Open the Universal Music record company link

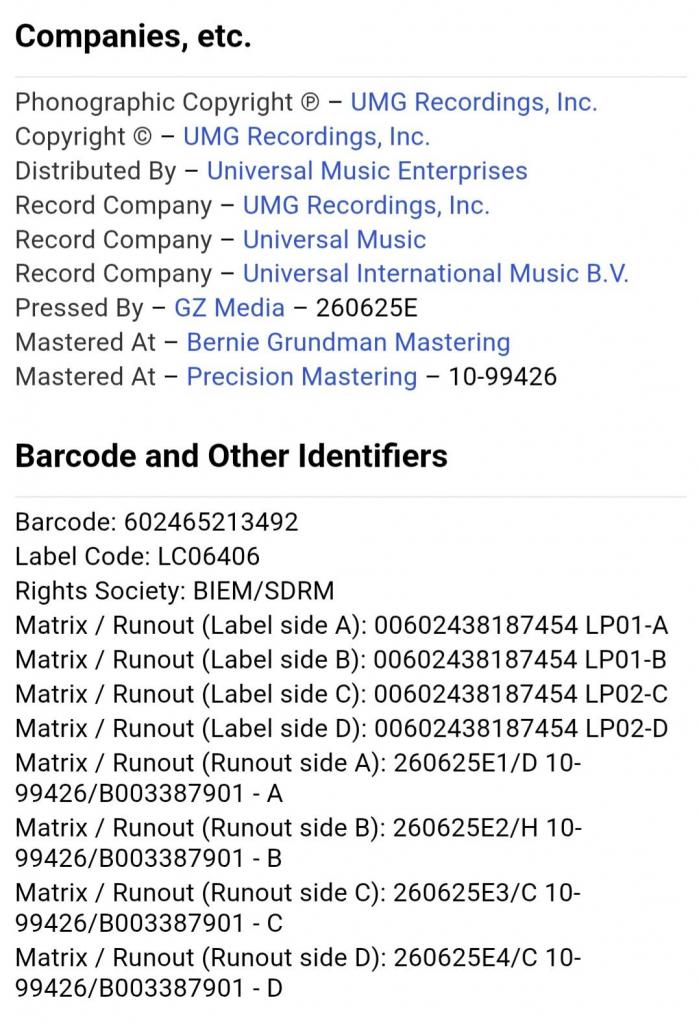click(334, 240)
